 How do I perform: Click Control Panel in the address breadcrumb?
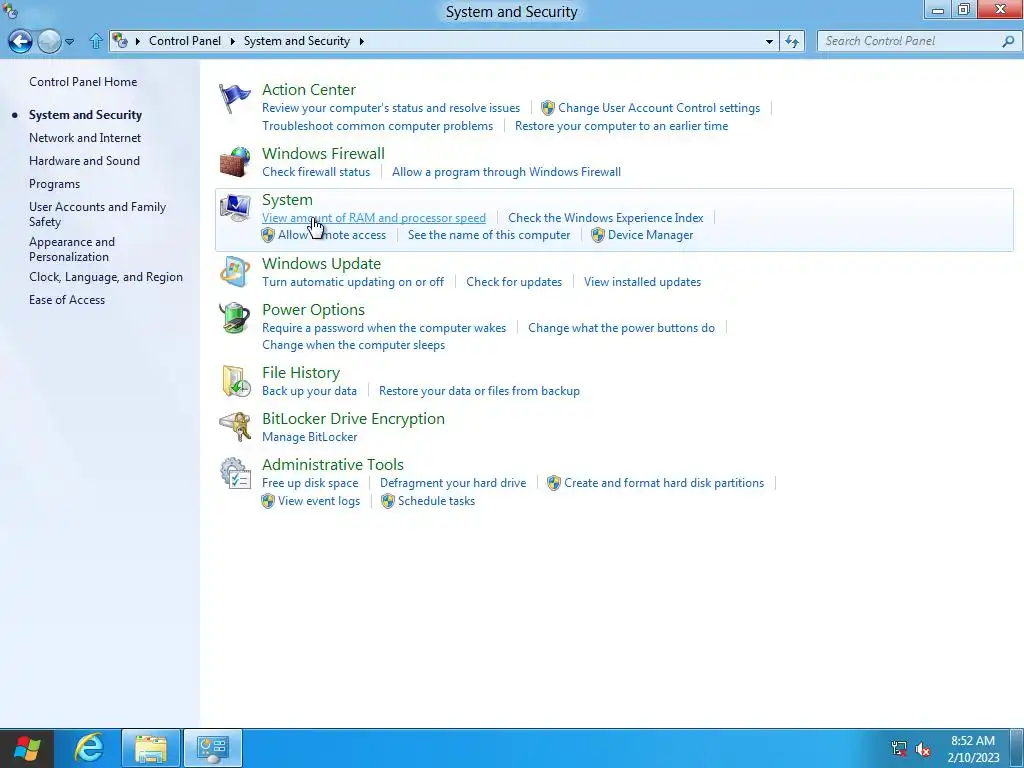[x=185, y=40]
